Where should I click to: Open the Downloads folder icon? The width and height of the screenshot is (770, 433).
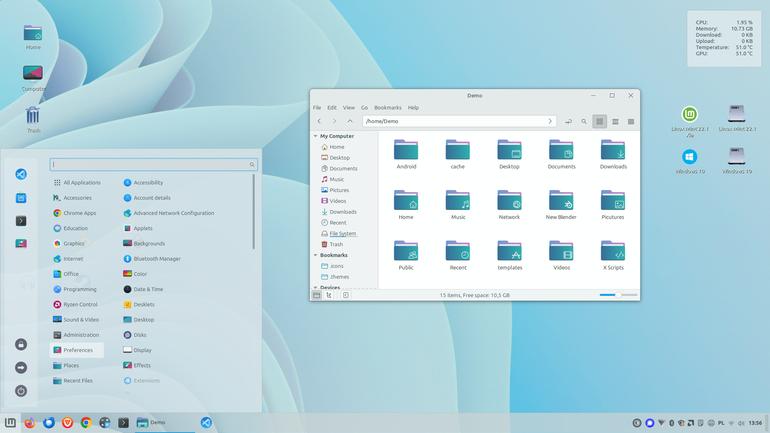pyautogui.click(x=613, y=150)
